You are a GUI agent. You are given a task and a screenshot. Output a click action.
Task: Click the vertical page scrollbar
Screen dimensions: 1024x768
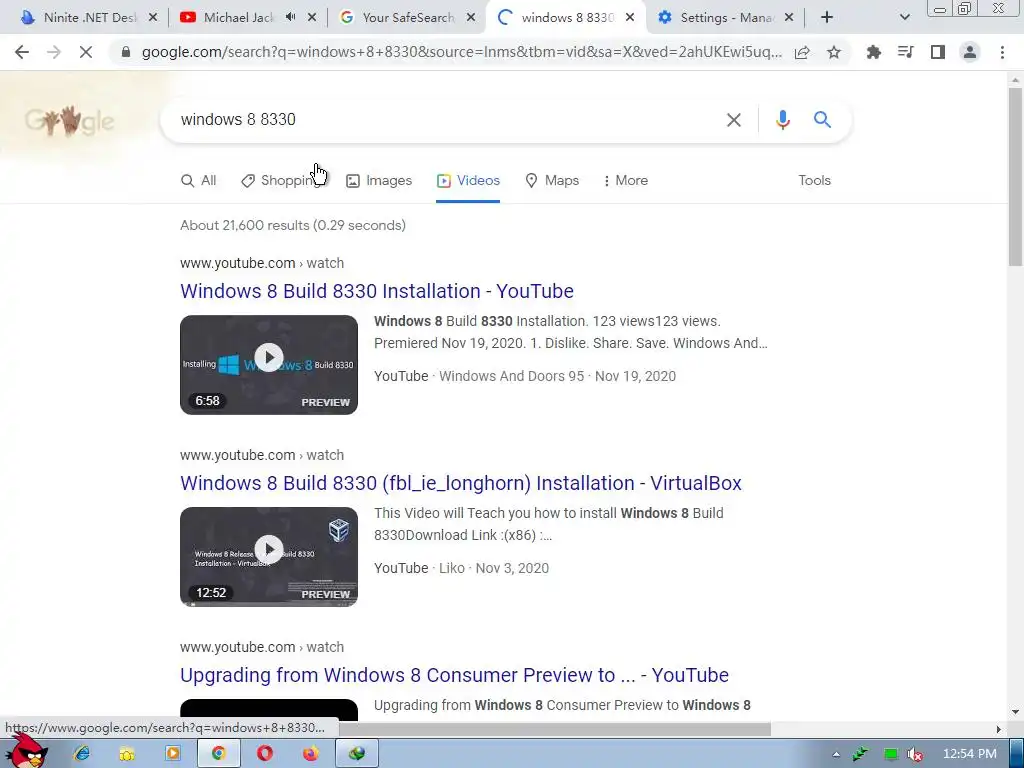1015,176
